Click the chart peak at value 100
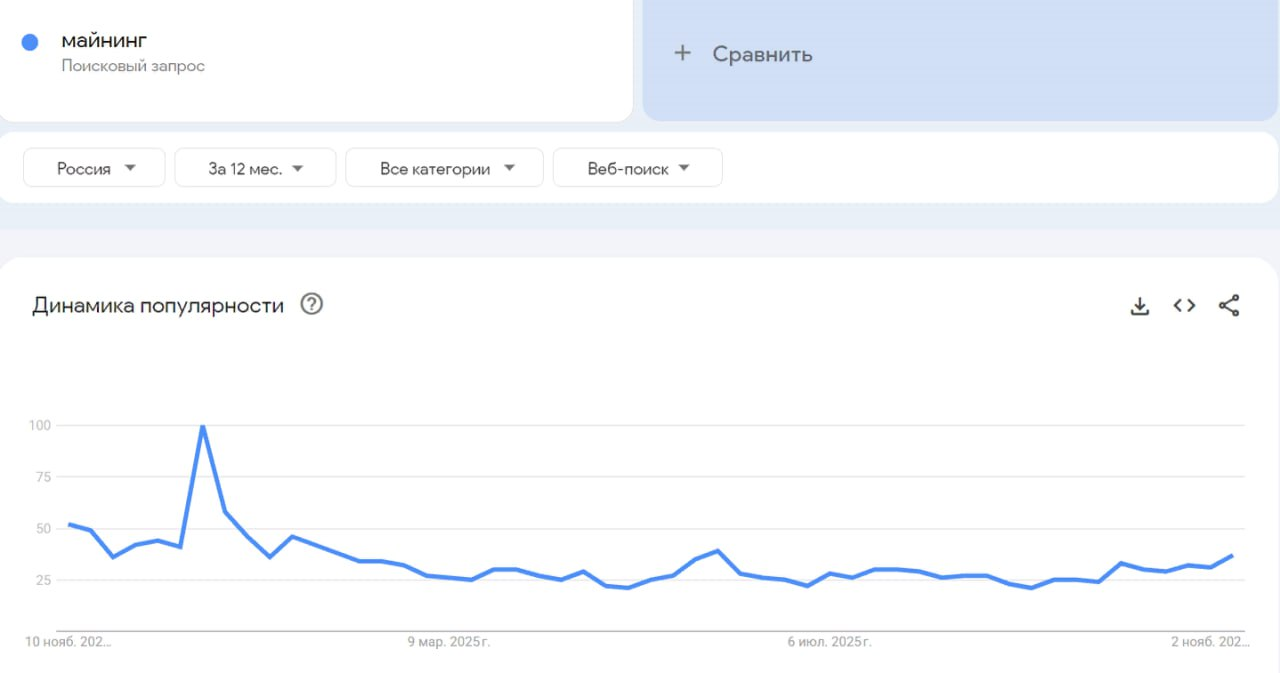Image resolution: width=1280 pixels, height=673 pixels. pyautogui.click(x=203, y=426)
